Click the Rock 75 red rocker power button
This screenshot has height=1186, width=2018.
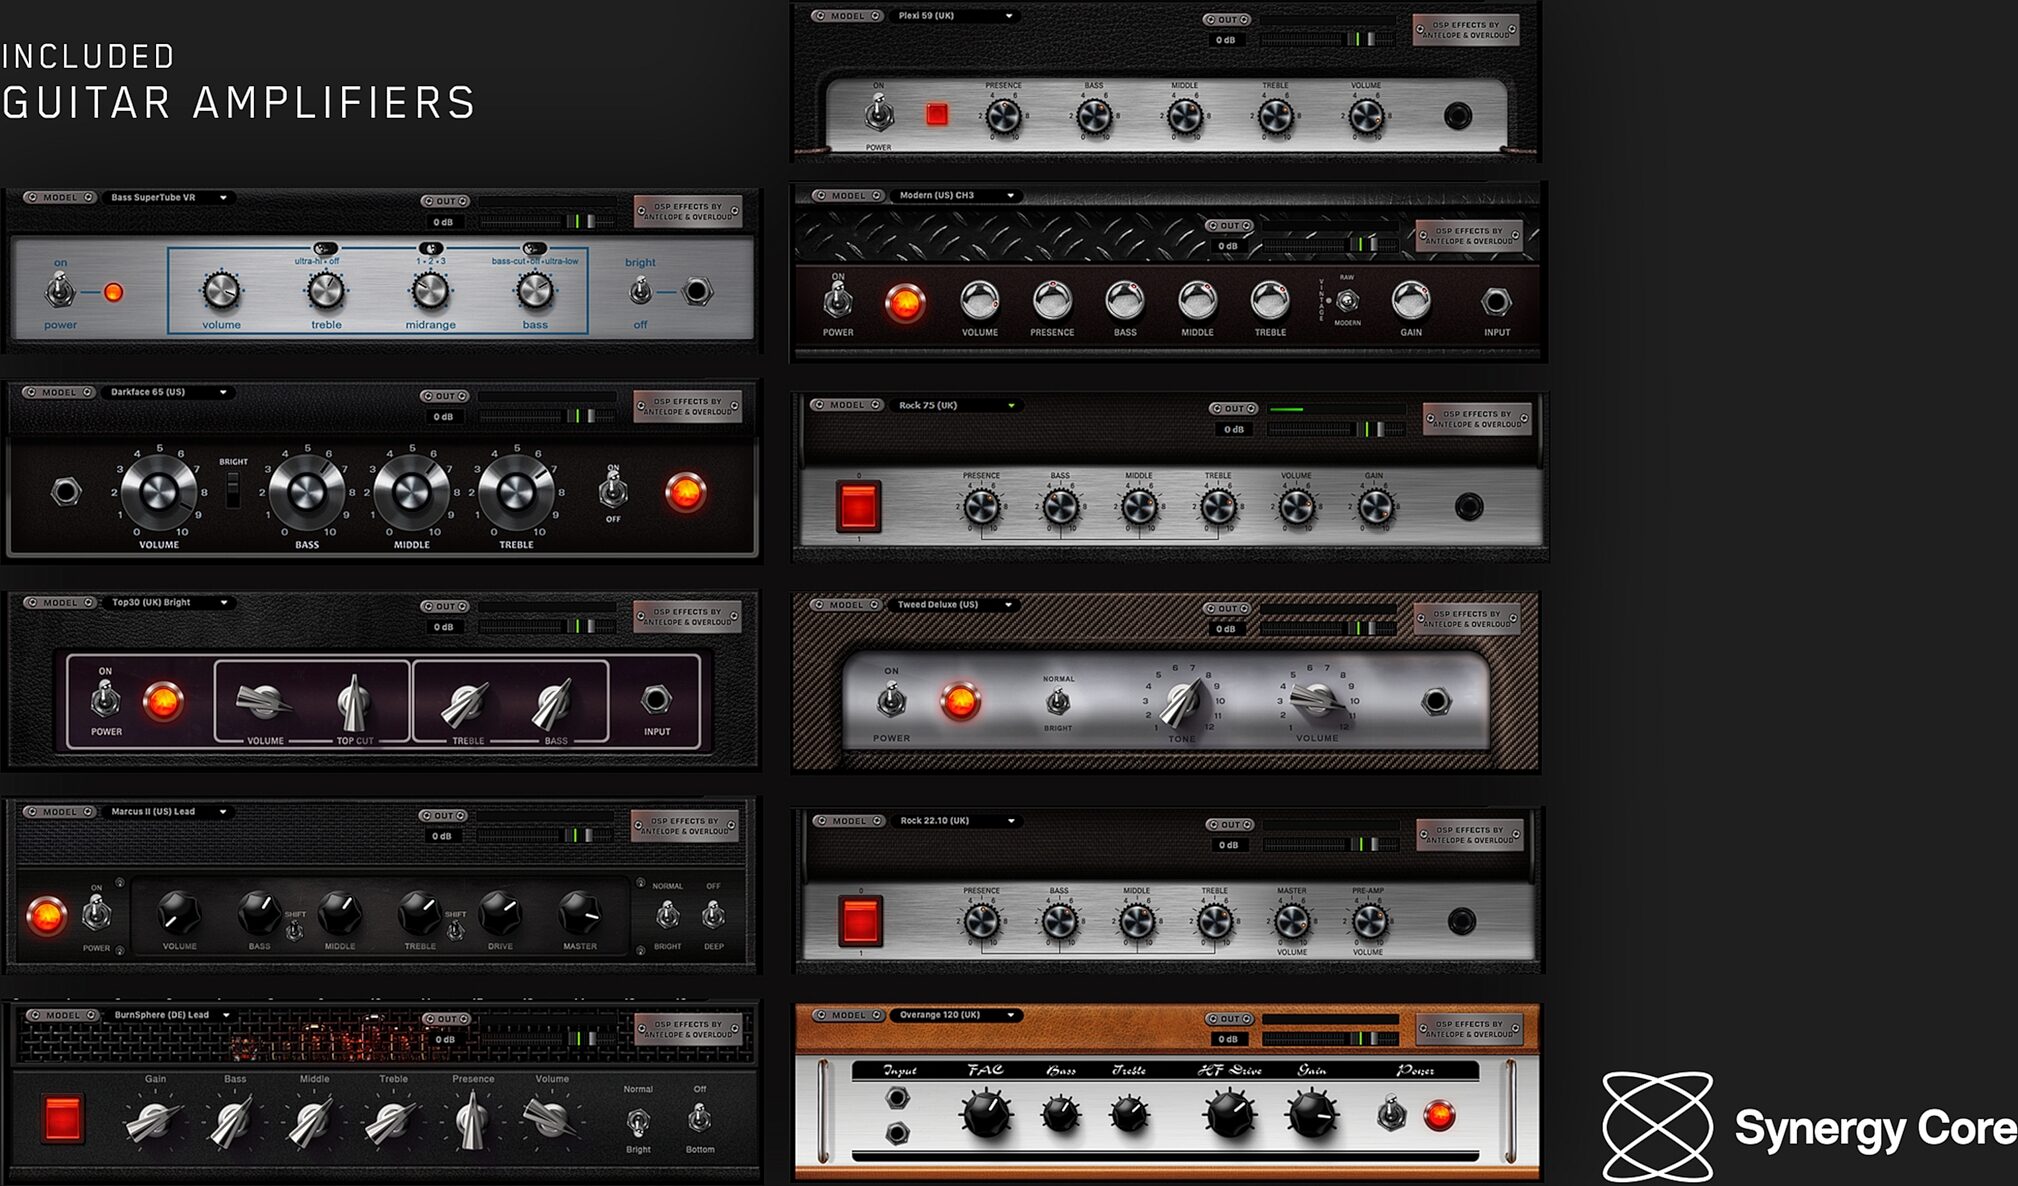tap(858, 506)
